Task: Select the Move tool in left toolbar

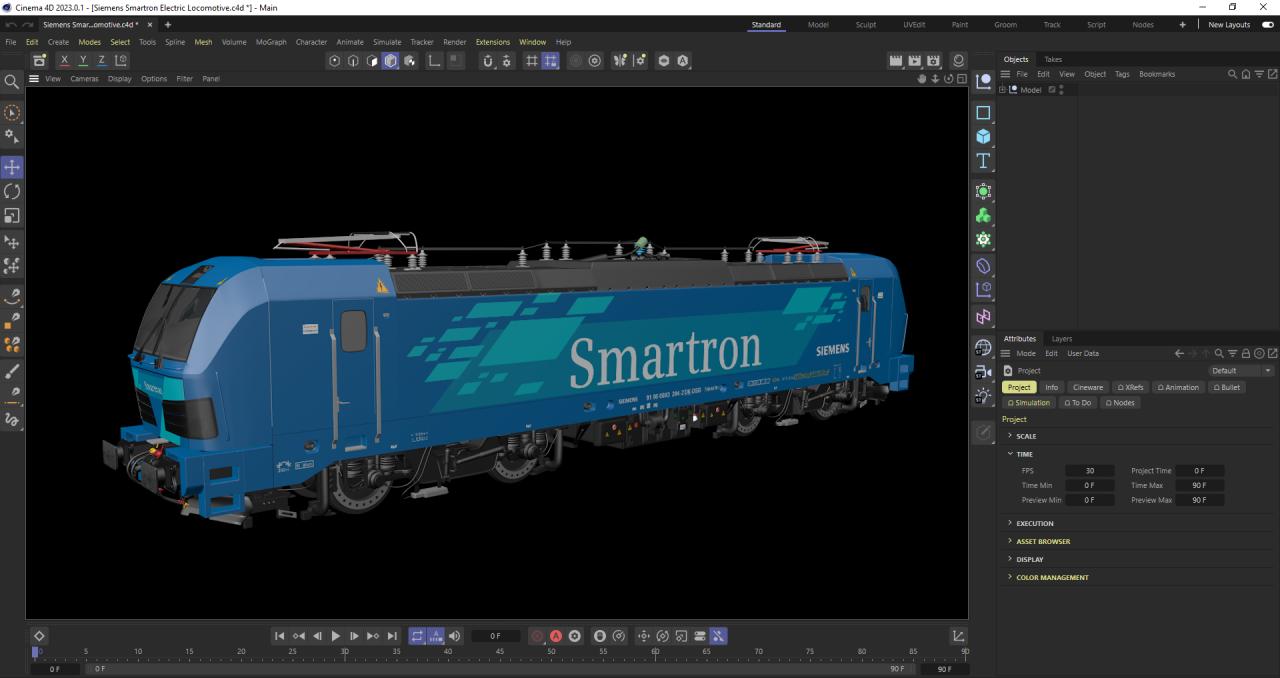Action: (12, 167)
